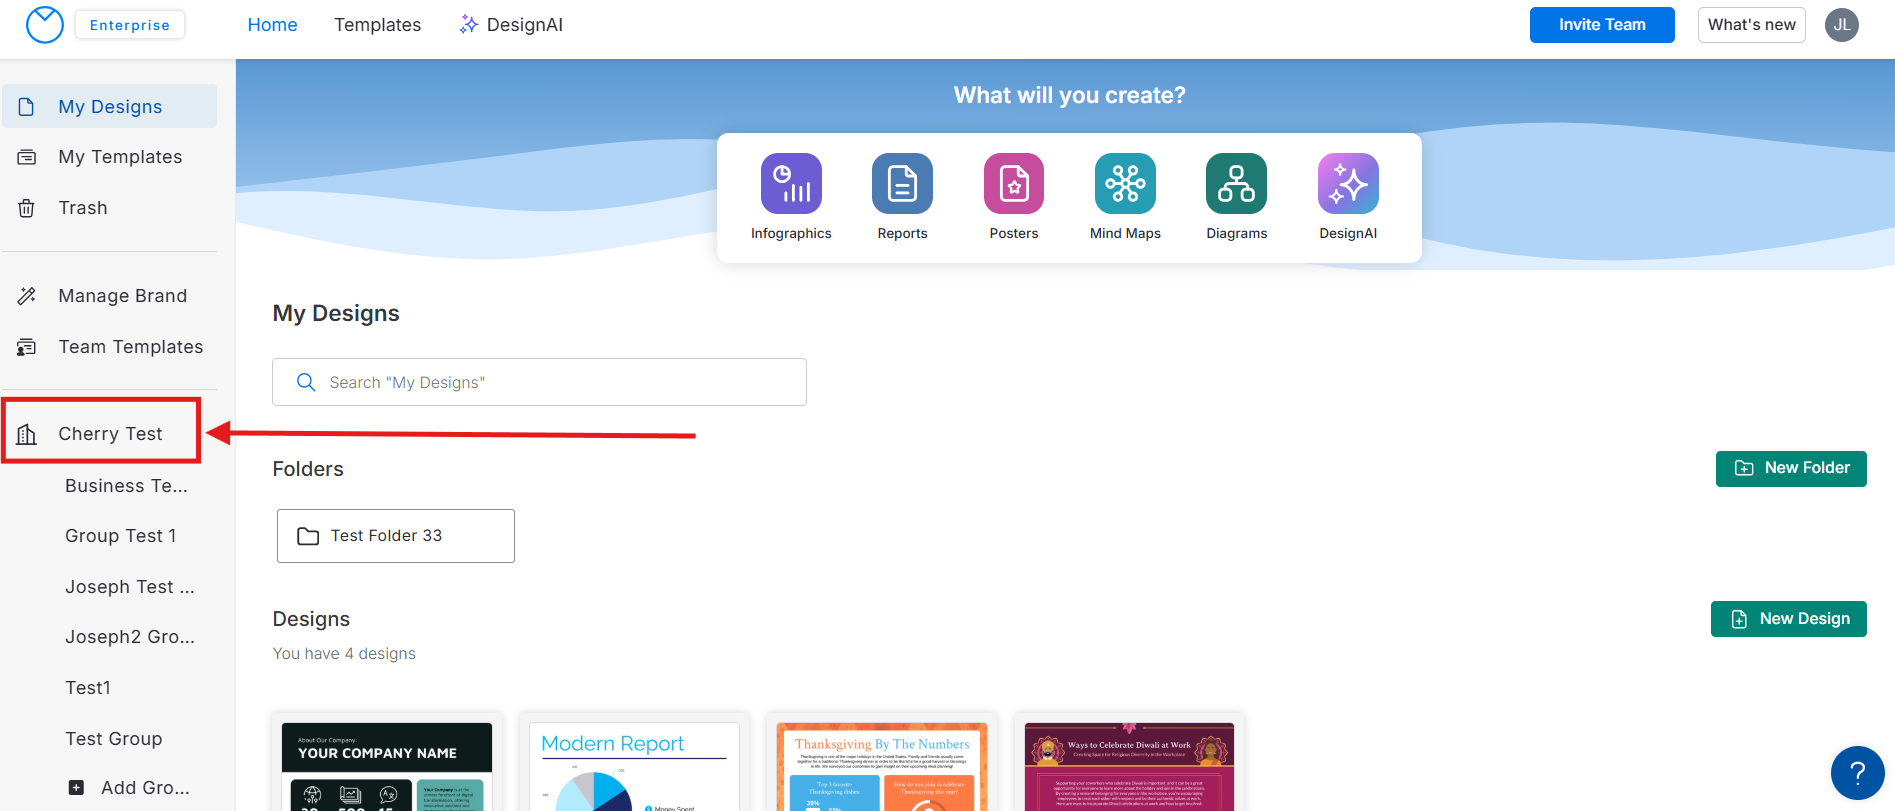The image size is (1895, 811).
Task: Go to My Templates in sidebar
Action: click(x=120, y=157)
